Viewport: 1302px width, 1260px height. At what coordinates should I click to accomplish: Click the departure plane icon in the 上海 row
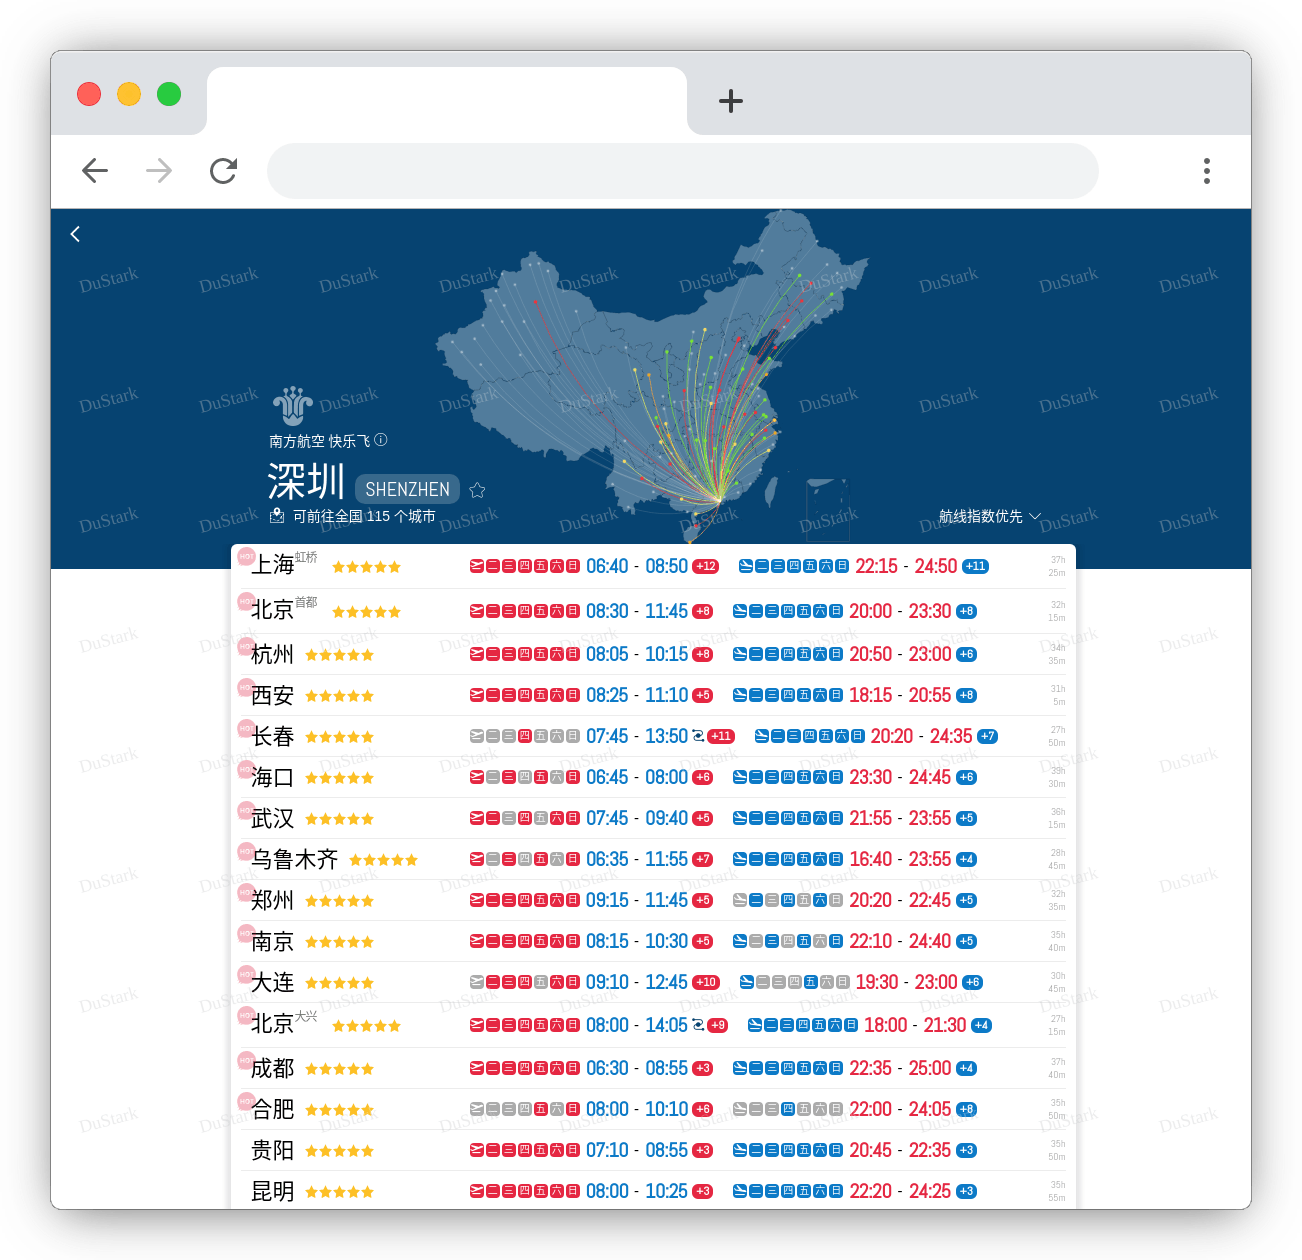pos(477,566)
